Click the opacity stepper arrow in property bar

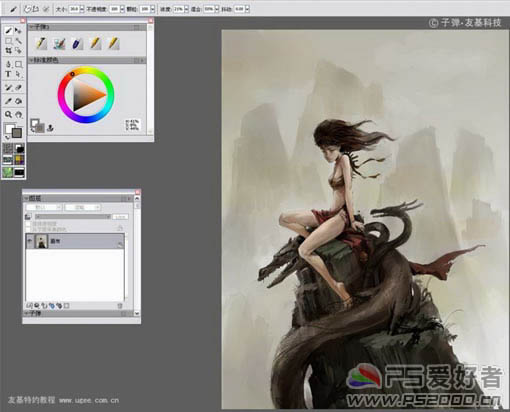[122, 9]
